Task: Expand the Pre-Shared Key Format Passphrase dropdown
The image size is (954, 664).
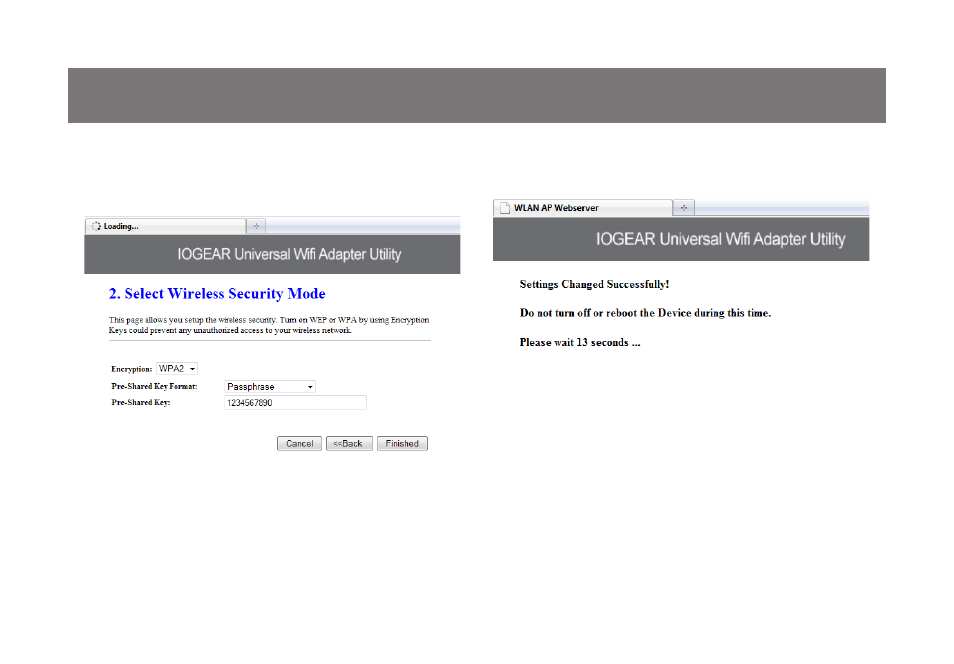Action: click(270, 386)
